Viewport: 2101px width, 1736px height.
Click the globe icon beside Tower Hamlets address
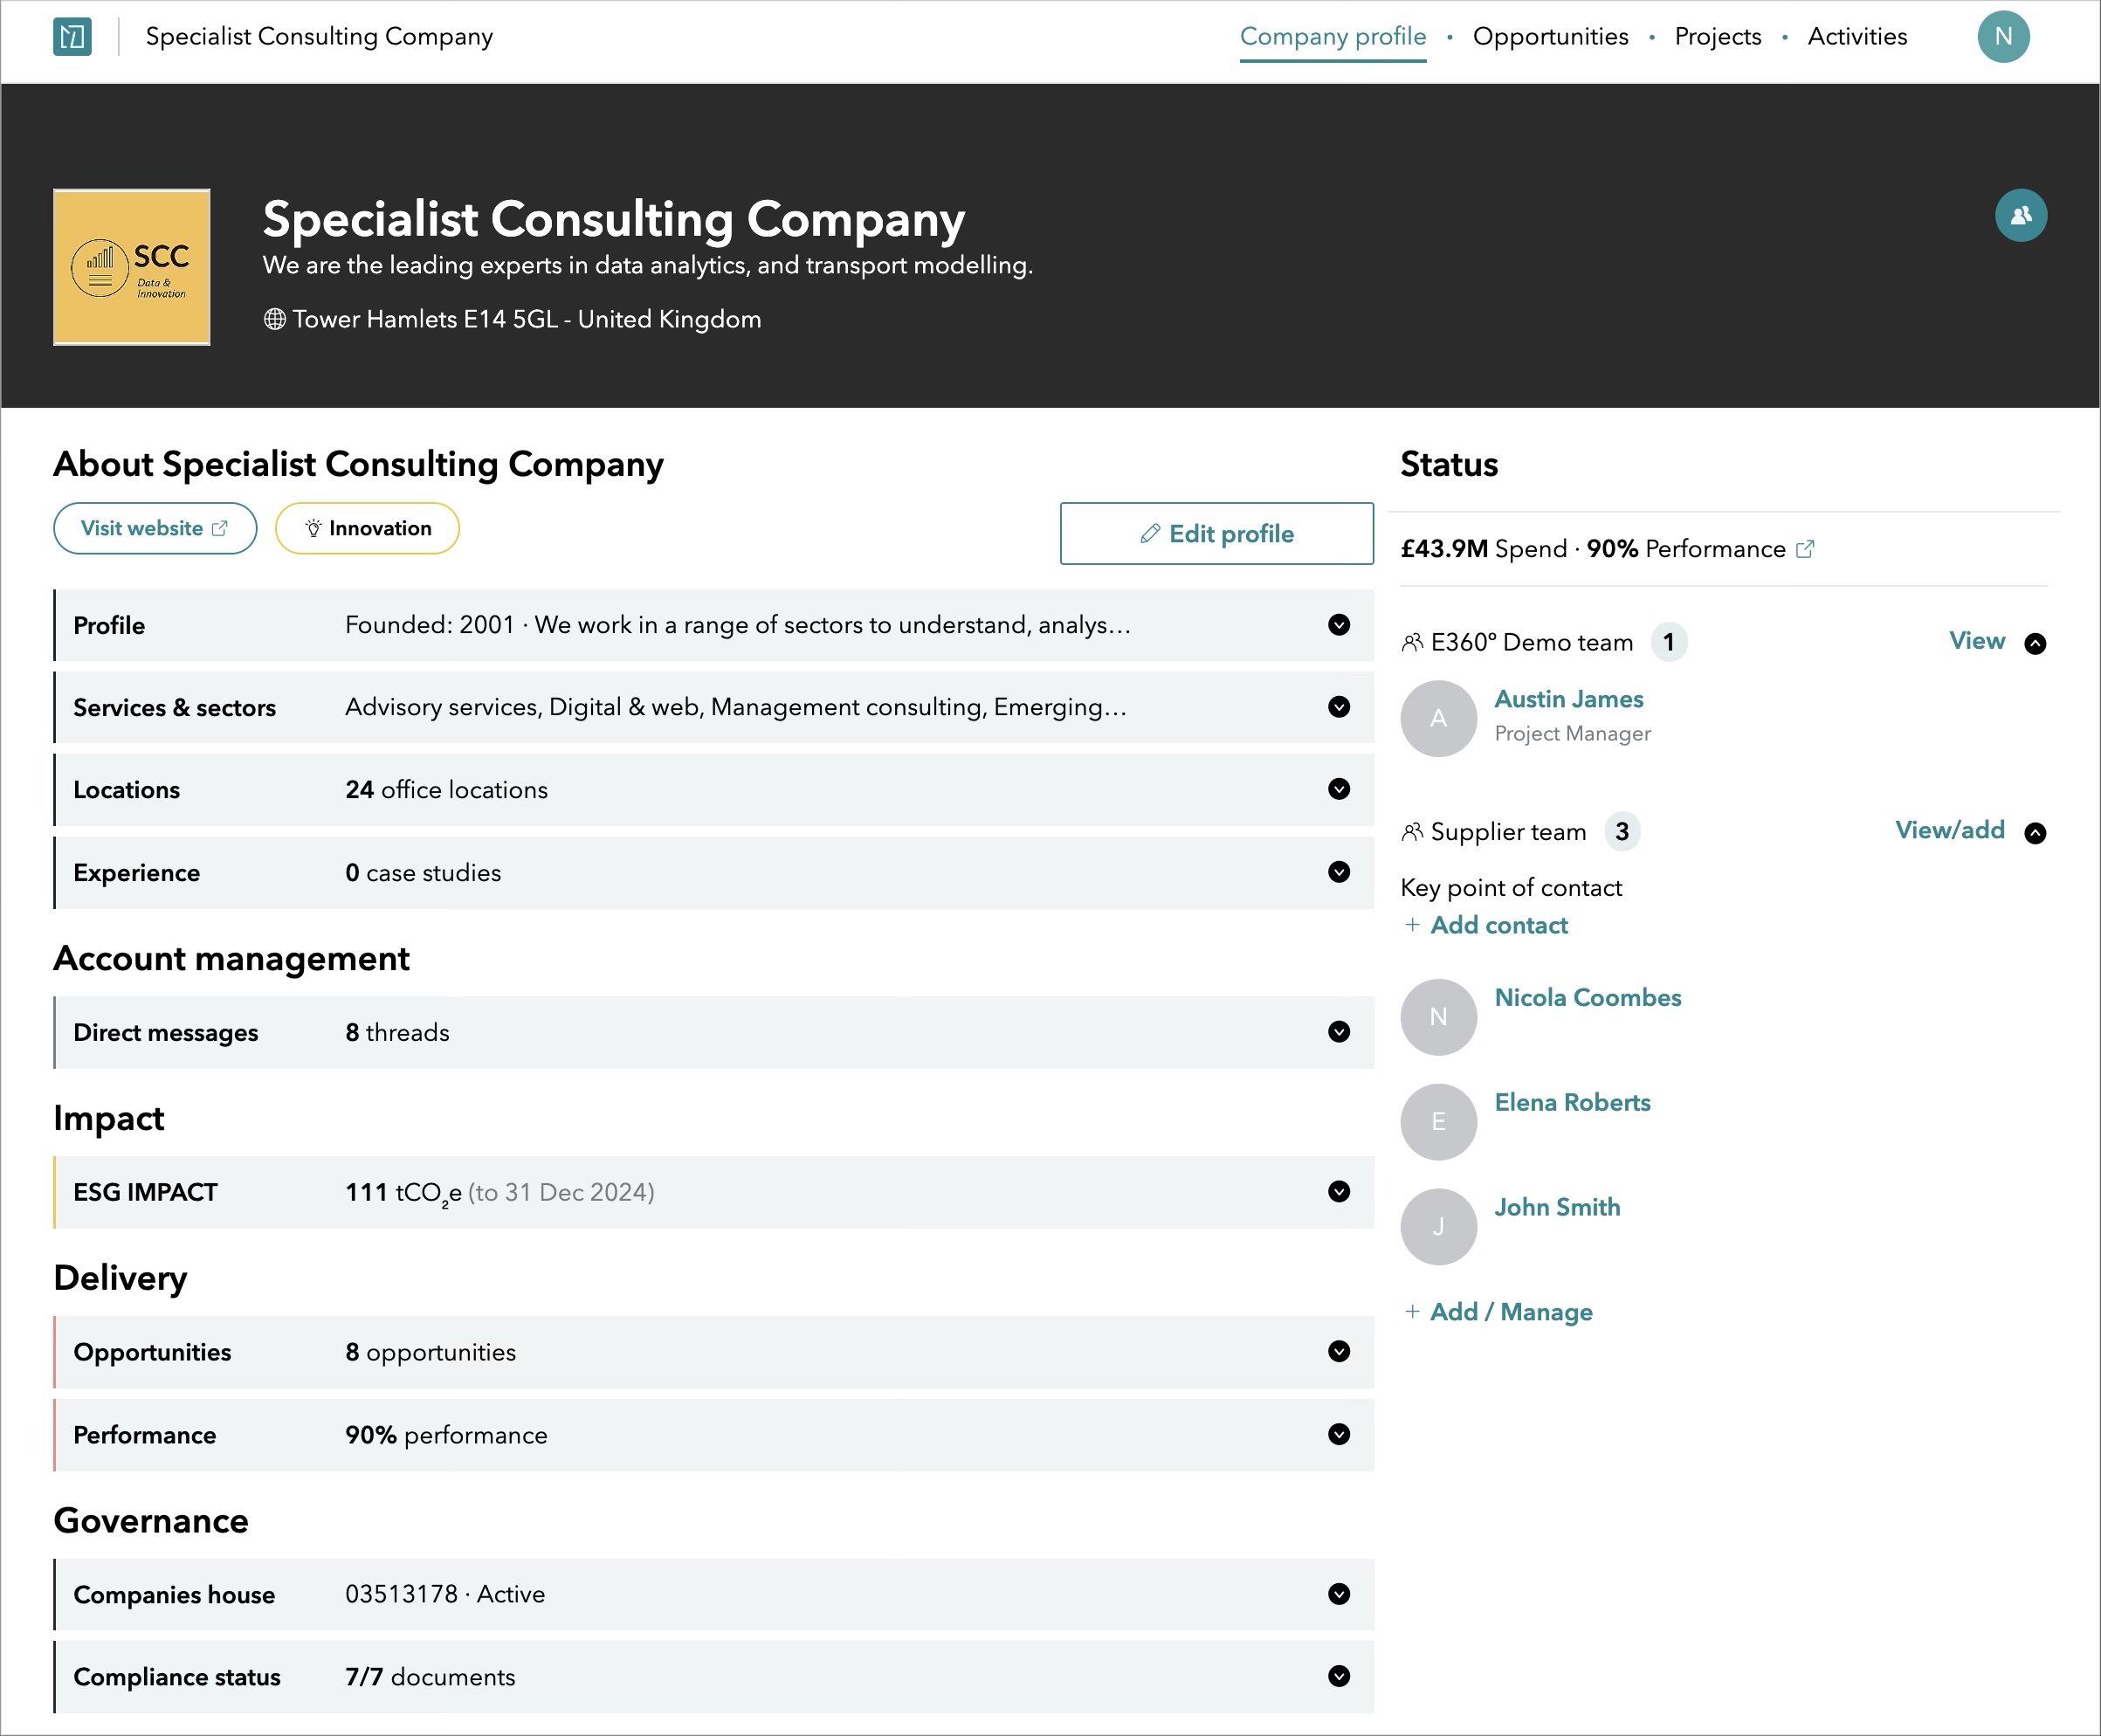click(274, 319)
